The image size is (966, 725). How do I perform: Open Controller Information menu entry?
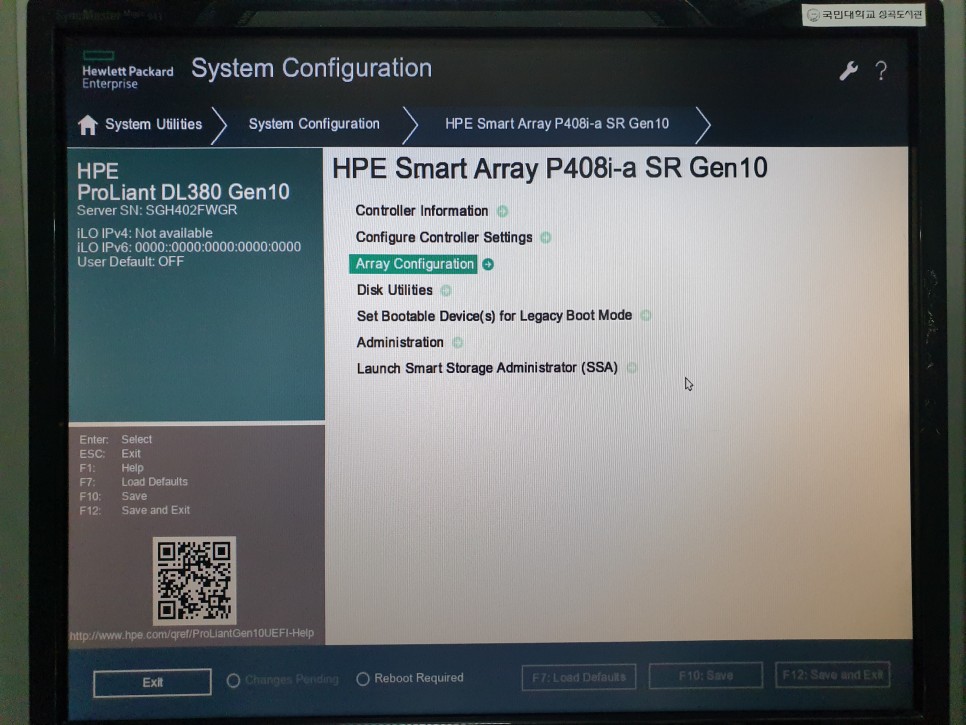(x=421, y=211)
